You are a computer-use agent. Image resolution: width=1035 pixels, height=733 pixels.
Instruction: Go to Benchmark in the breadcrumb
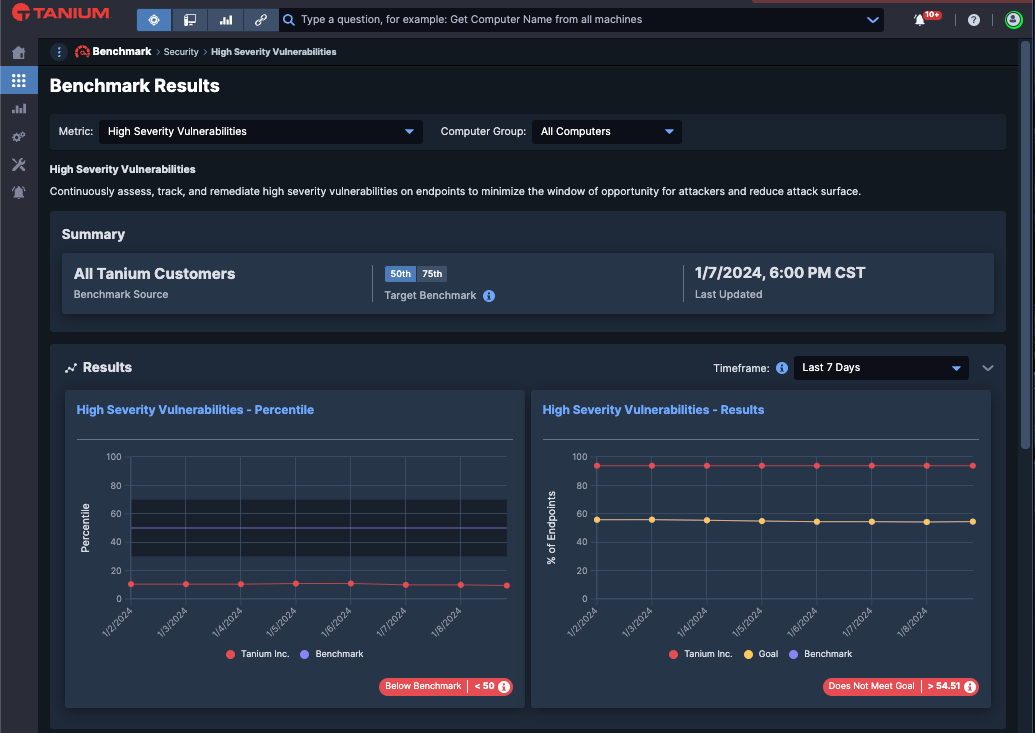coord(121,52)
